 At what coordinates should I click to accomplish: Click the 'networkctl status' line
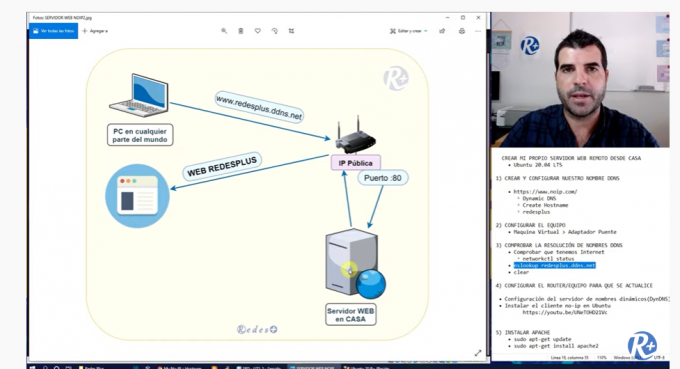(x=548, y=259)
